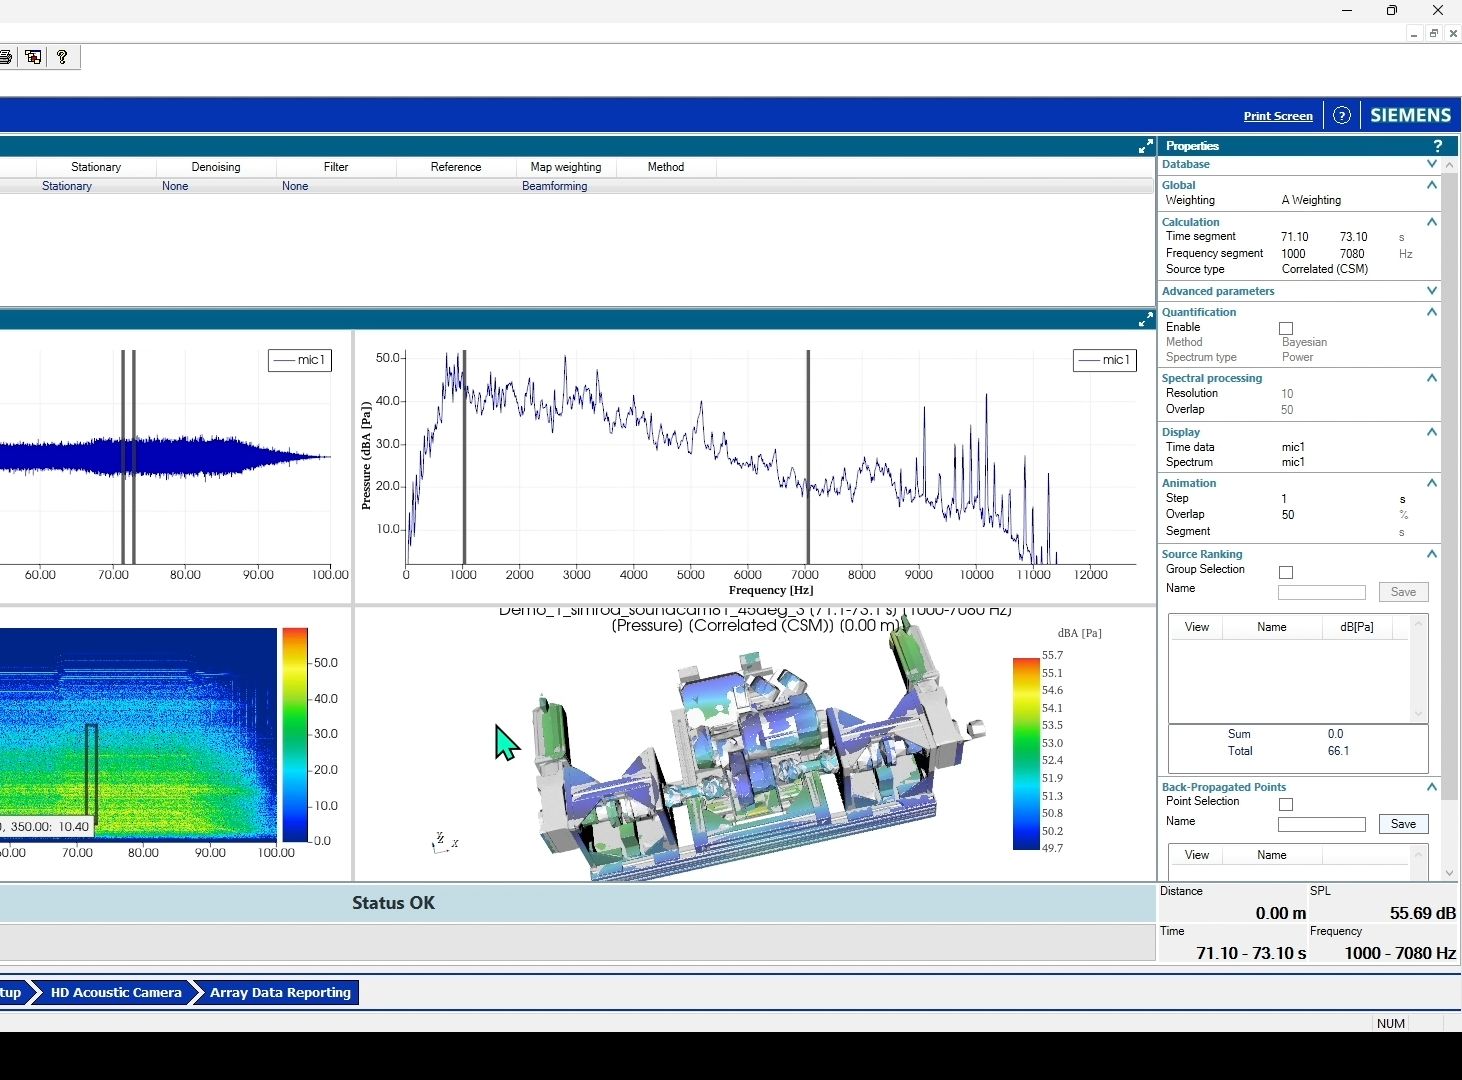Click the circled question mark beside Print Screen
This screenshot has height=1080, width=1462.
[1342, 116]
